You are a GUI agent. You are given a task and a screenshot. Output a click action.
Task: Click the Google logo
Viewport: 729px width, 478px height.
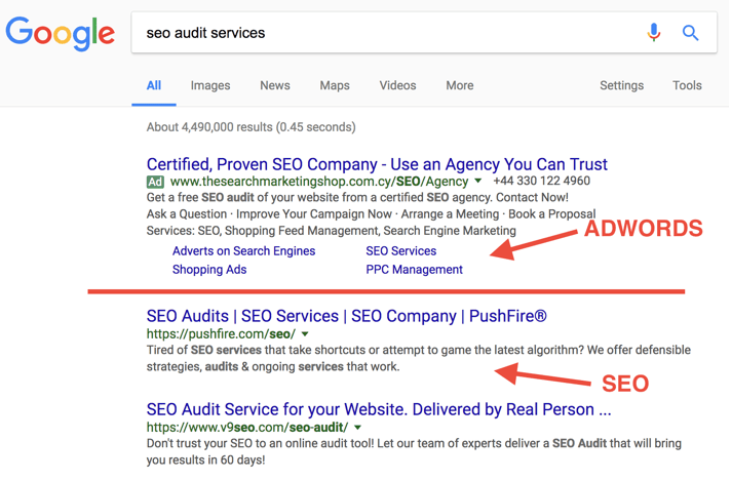pos(58,34)
